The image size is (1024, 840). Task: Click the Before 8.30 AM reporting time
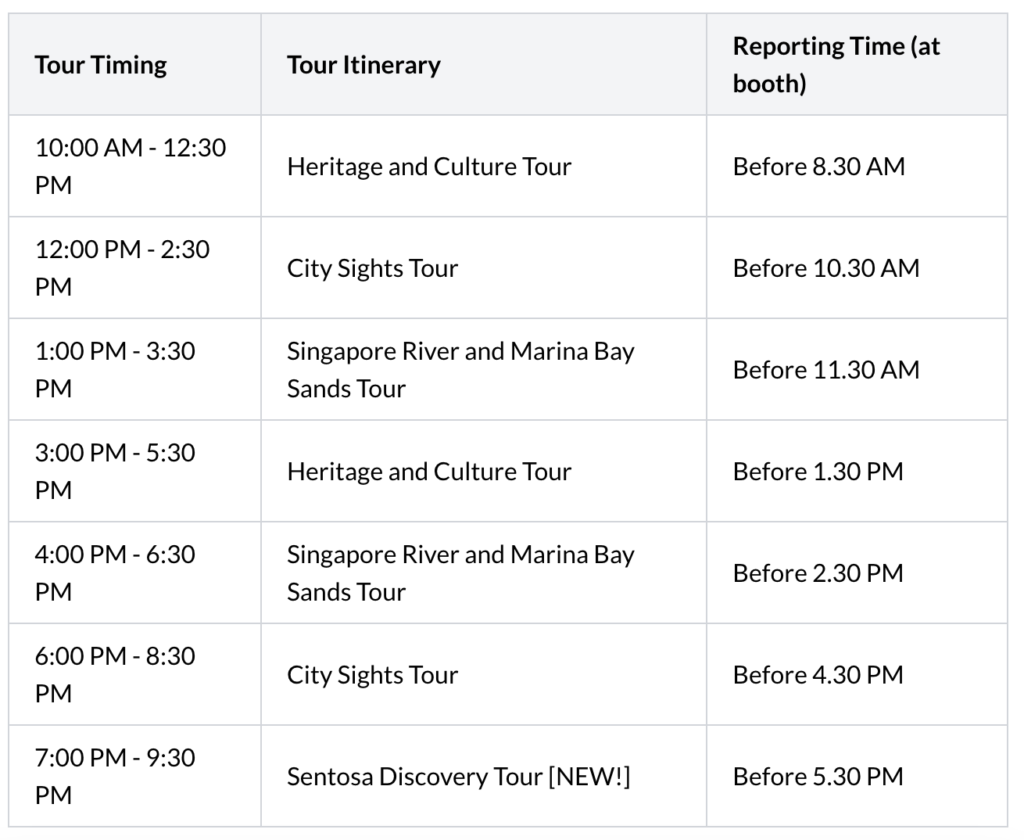(x=819, y=166)
